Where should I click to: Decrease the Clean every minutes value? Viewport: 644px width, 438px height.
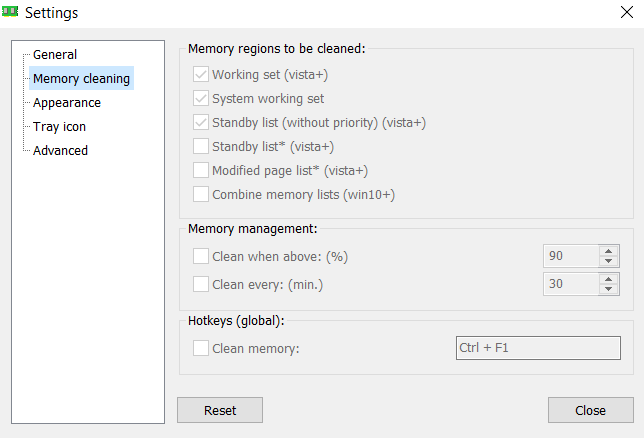point(609,290)
